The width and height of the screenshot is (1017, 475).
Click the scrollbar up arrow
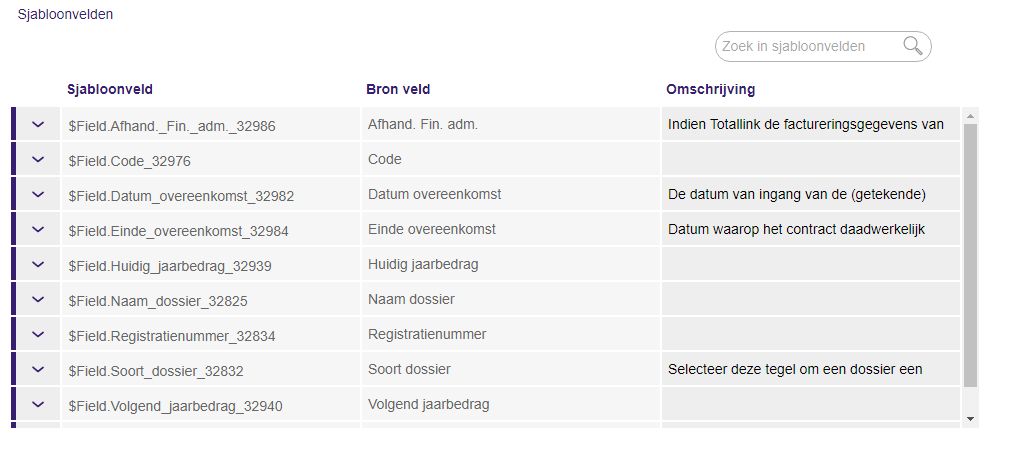(970, 116)
